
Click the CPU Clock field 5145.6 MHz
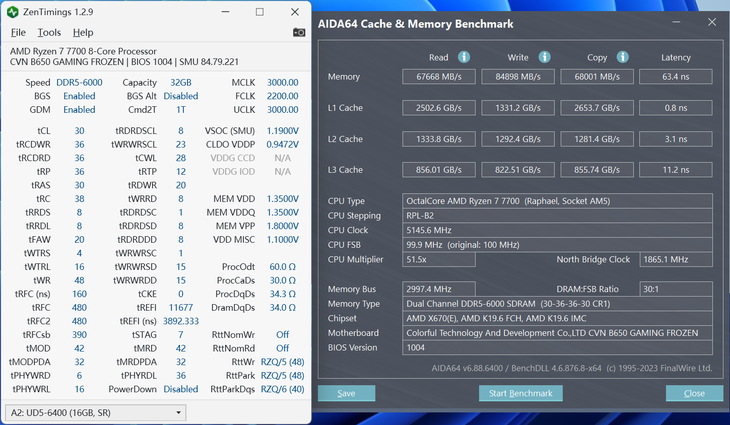[557, 230]
